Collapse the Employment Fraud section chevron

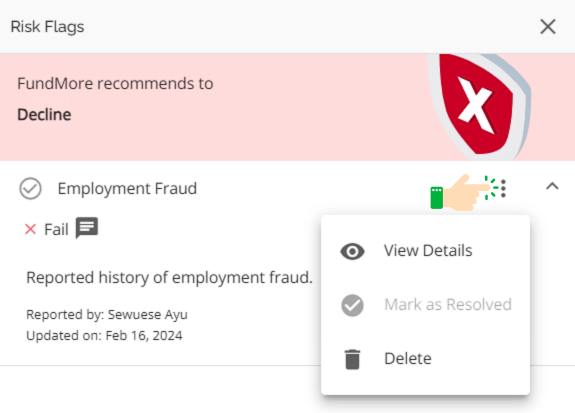552,186
